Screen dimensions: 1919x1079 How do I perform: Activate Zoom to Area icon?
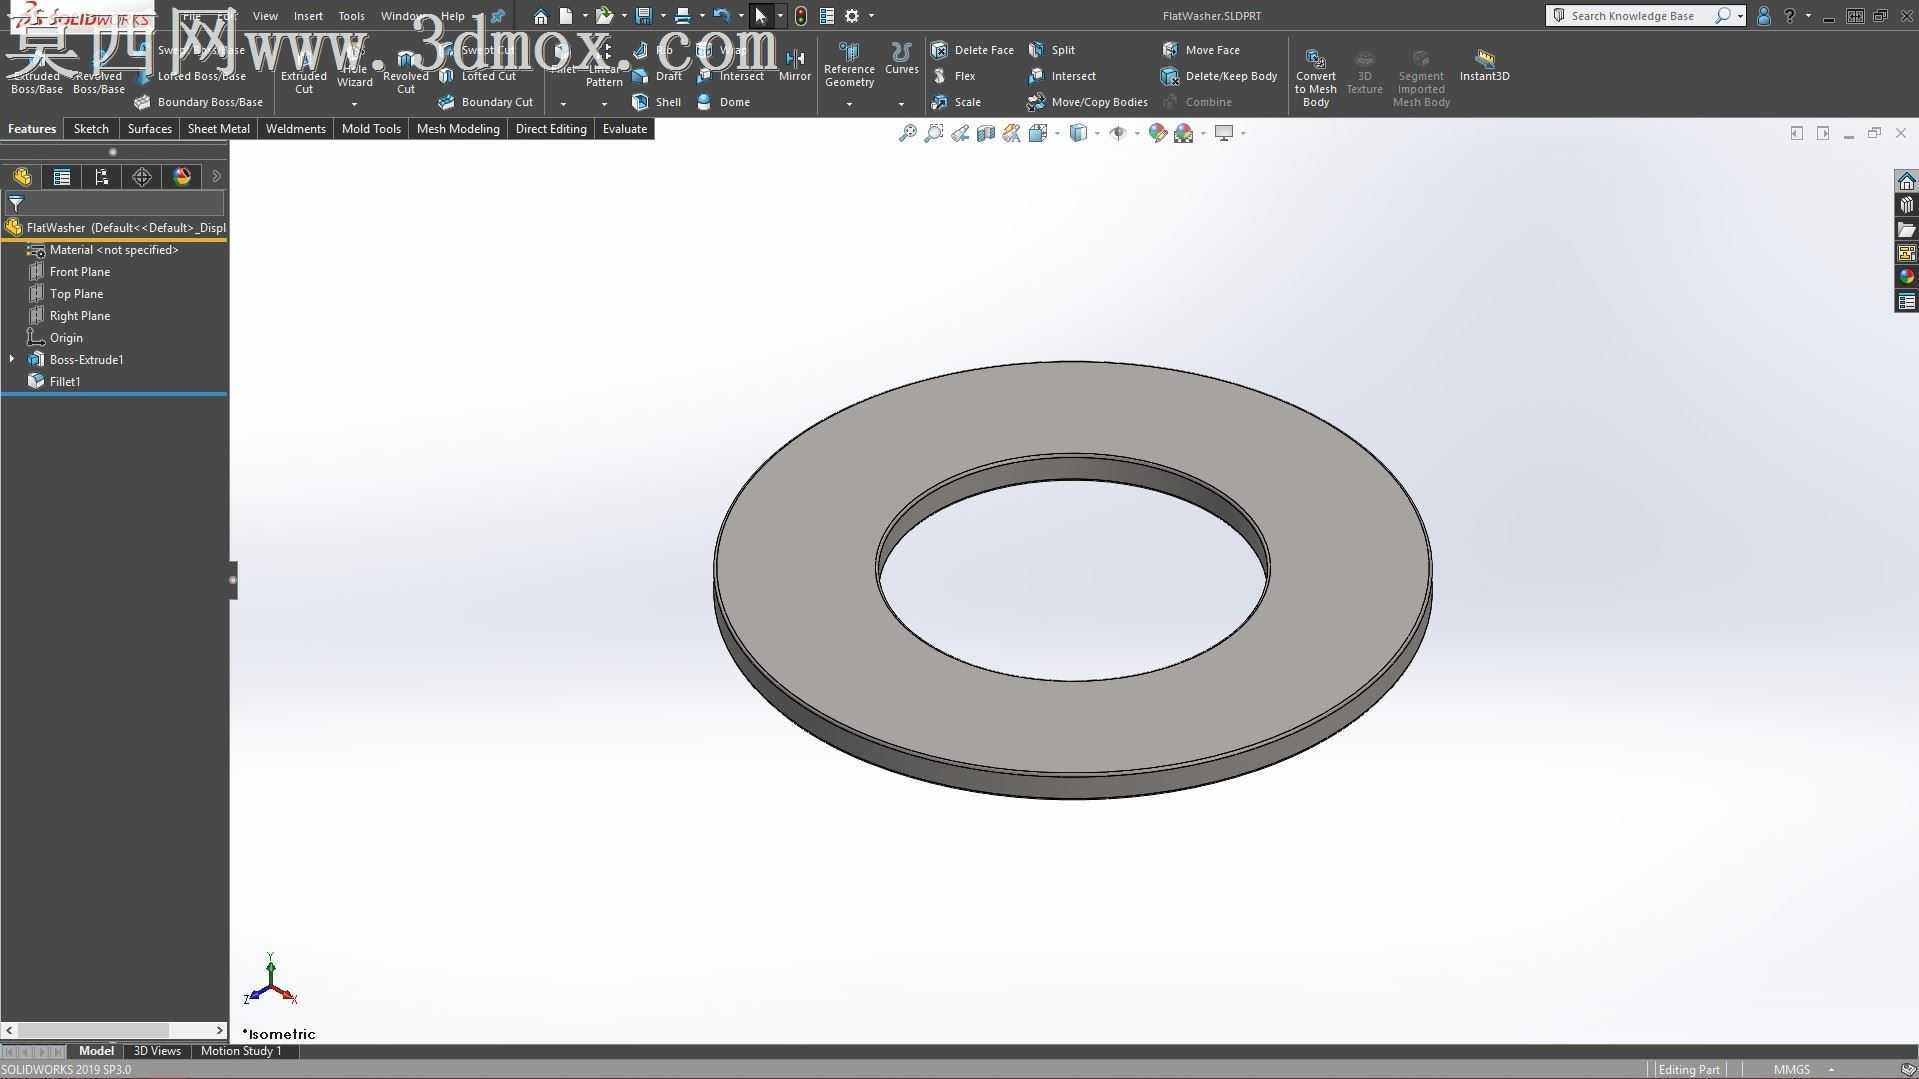click(x=933, y=133)
